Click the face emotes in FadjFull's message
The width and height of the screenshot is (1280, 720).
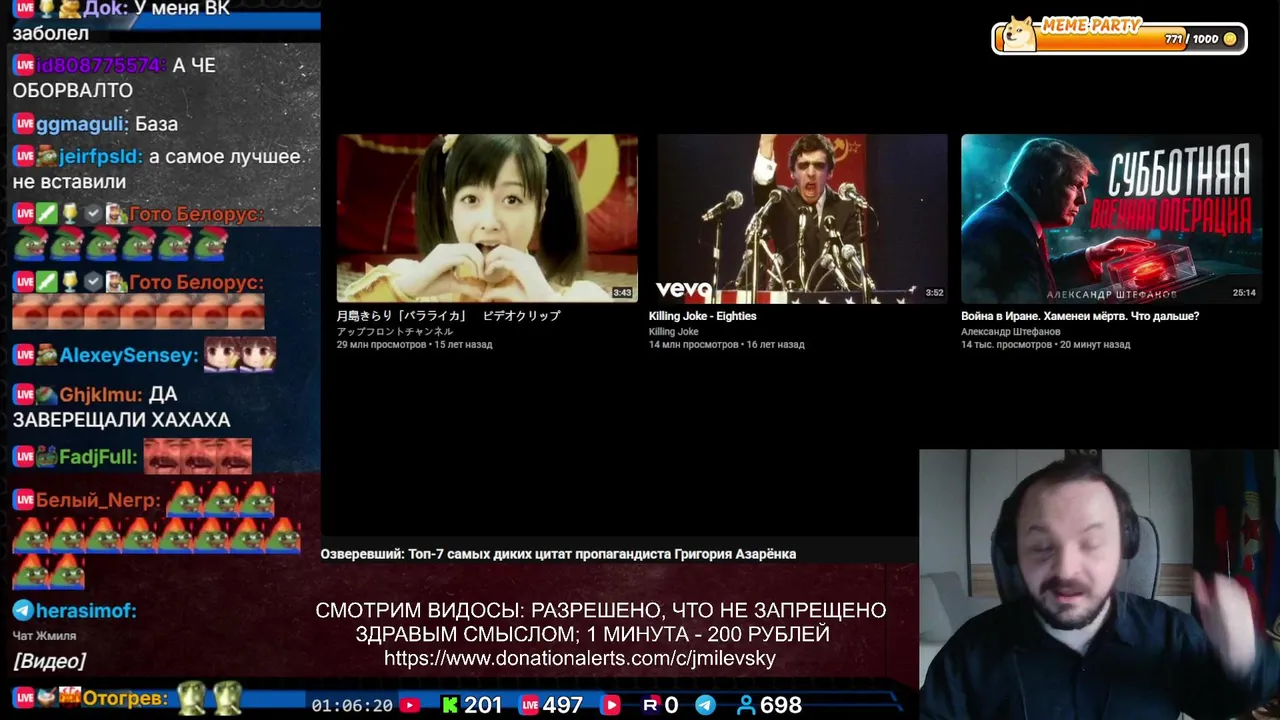[x=198, y=456]
